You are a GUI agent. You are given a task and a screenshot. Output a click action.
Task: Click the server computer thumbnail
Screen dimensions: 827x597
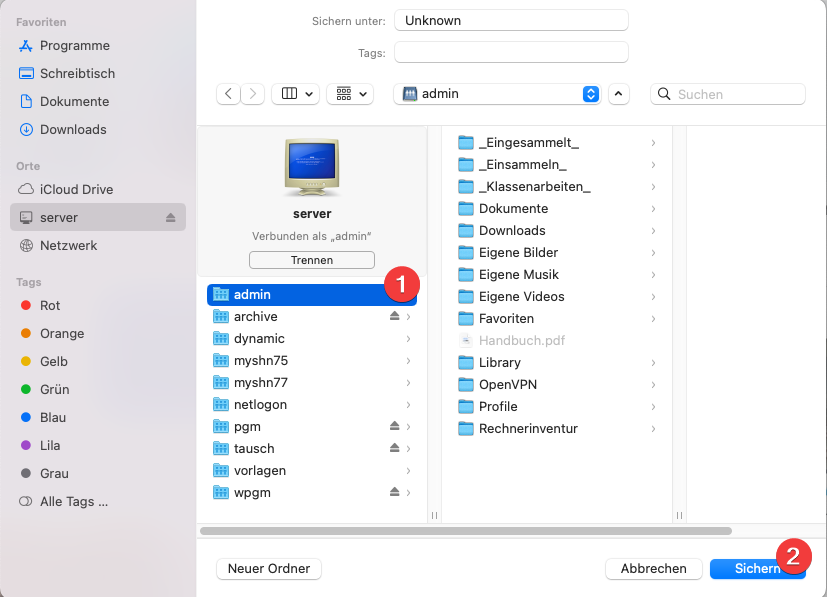312,167
